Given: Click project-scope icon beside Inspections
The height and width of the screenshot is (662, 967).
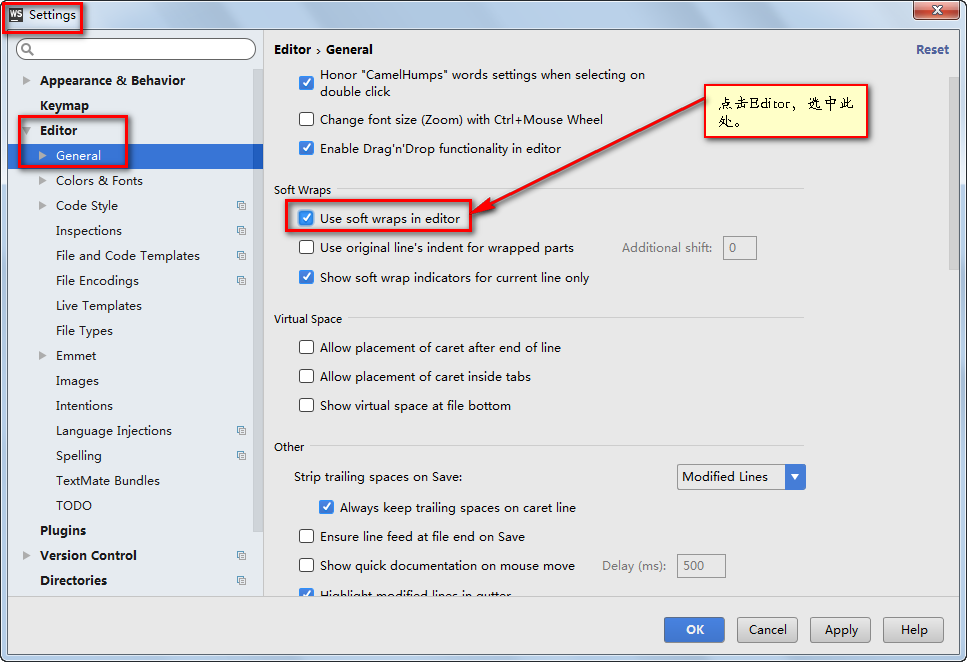Looking at the screenshot, I should (x=241, y=231).
